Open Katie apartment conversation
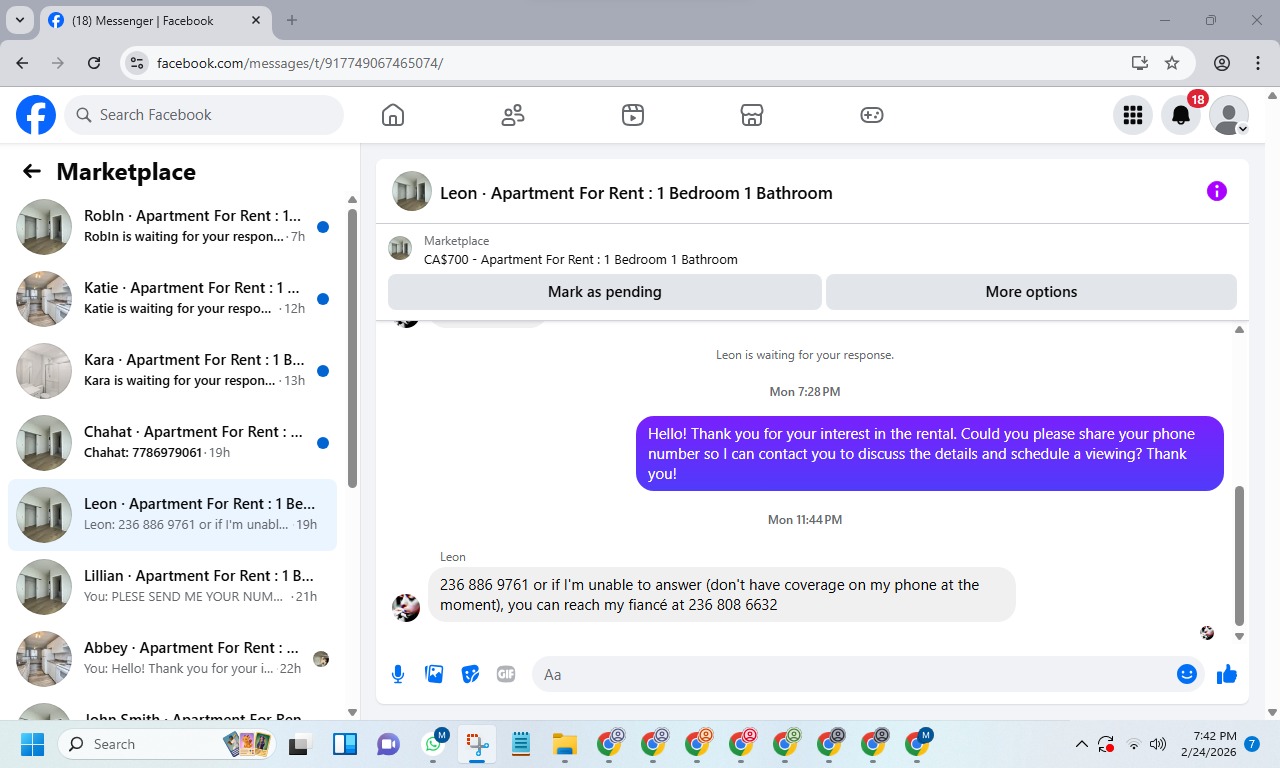 172,299
